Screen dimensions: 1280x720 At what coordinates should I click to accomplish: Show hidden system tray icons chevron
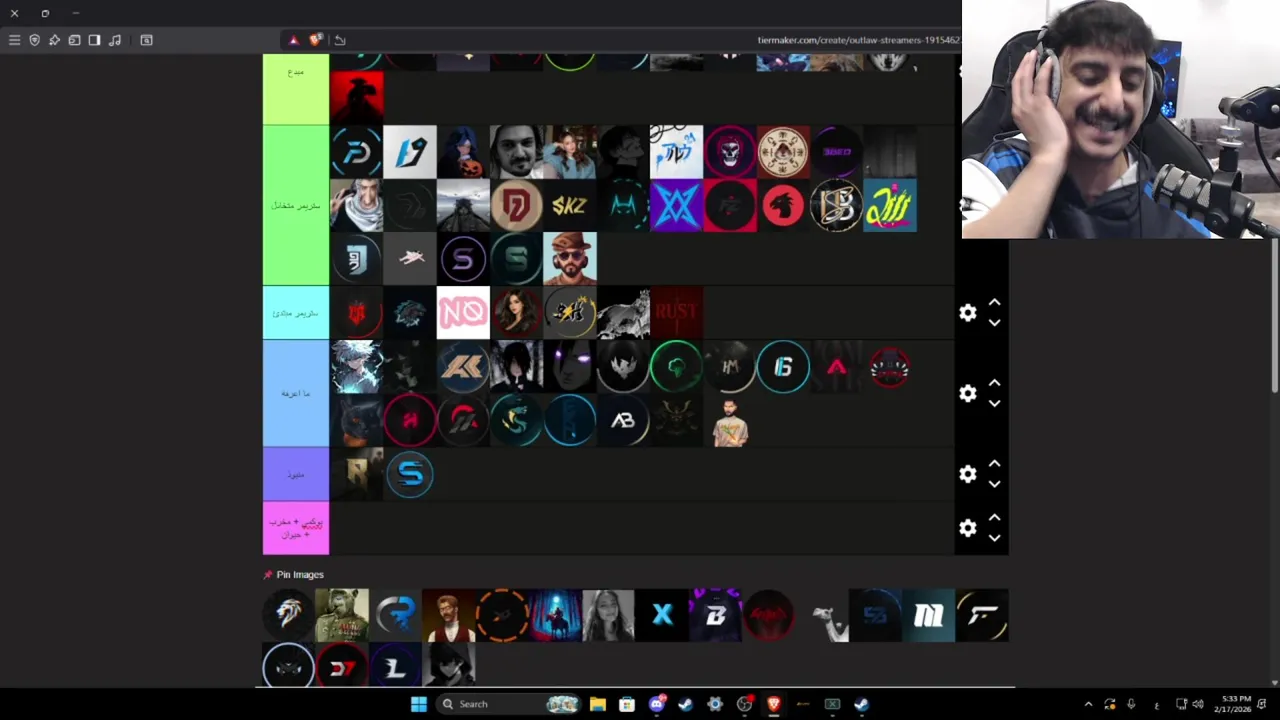1088,704
